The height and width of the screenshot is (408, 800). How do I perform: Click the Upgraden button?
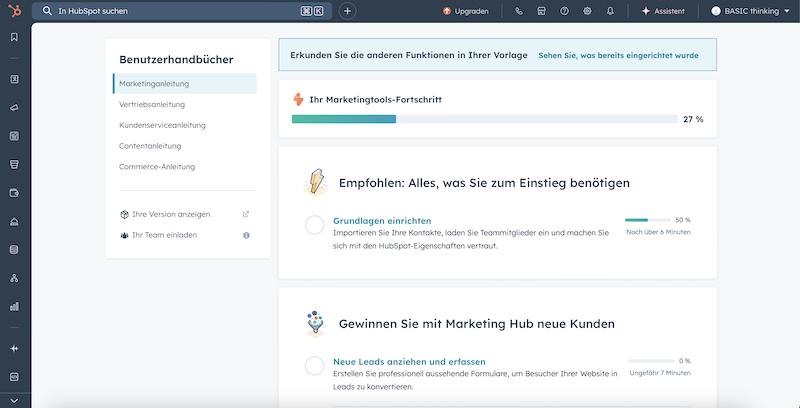[x=466, y=11]
